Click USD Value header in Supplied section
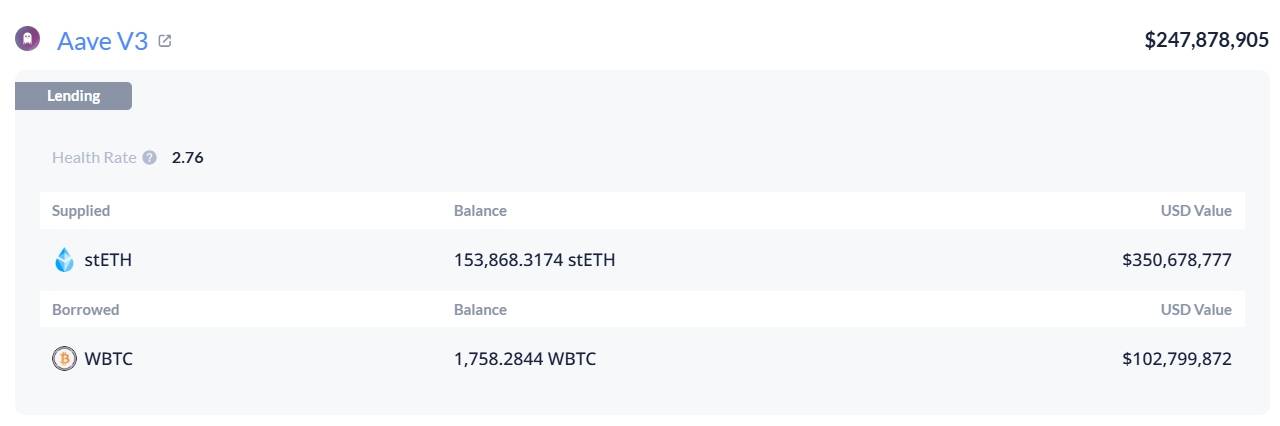Image resolution: width=1280 pixels, height=426 pixels. click(x=1196, y=211)
